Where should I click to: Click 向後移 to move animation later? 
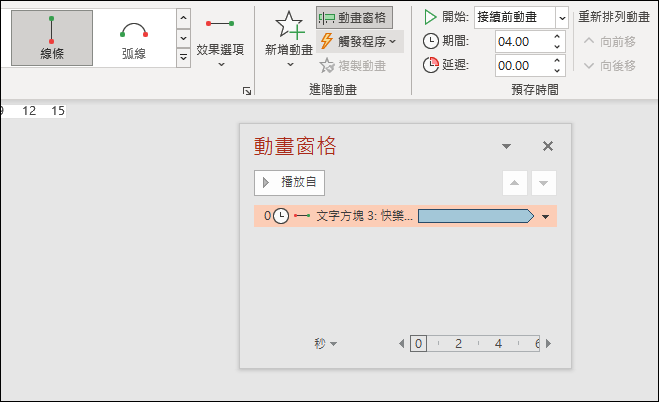pos(610,66)
